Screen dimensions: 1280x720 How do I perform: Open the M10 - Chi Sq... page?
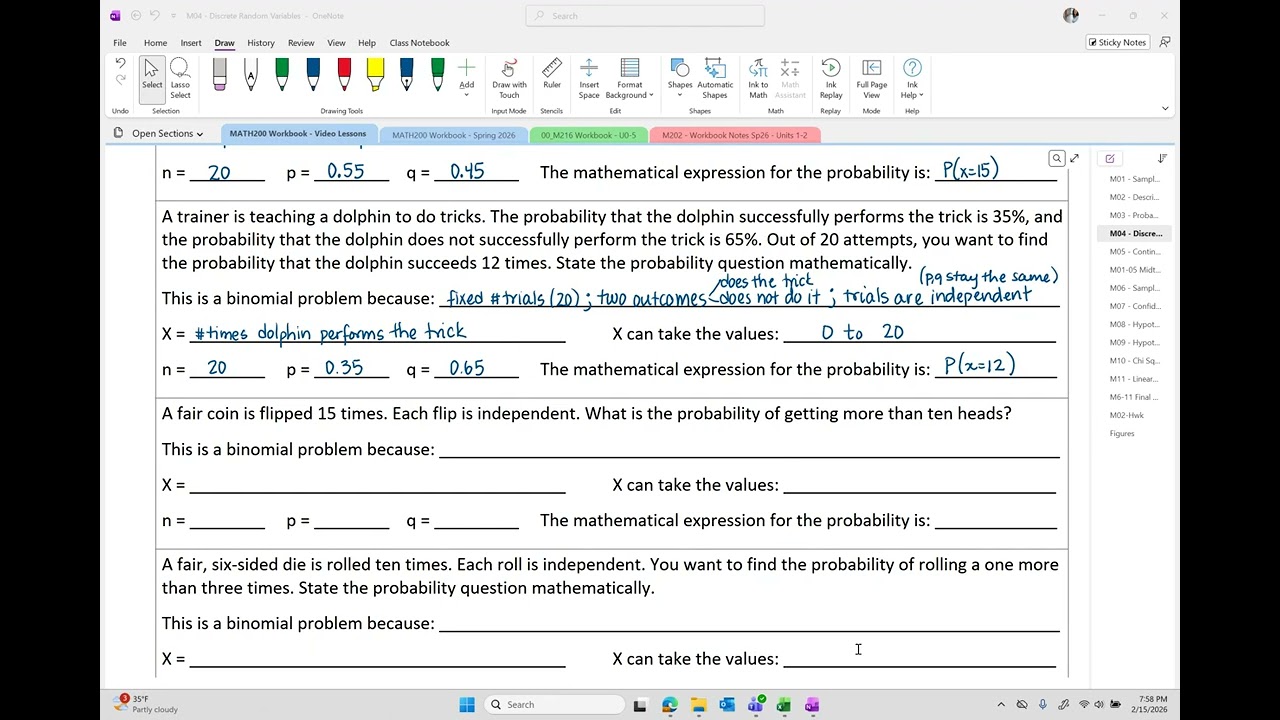(x=1134, y=361)
